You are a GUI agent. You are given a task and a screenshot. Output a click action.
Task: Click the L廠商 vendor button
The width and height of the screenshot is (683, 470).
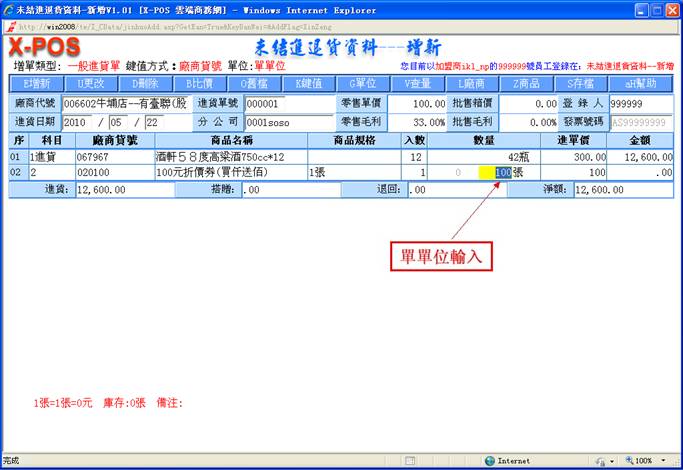471,84
